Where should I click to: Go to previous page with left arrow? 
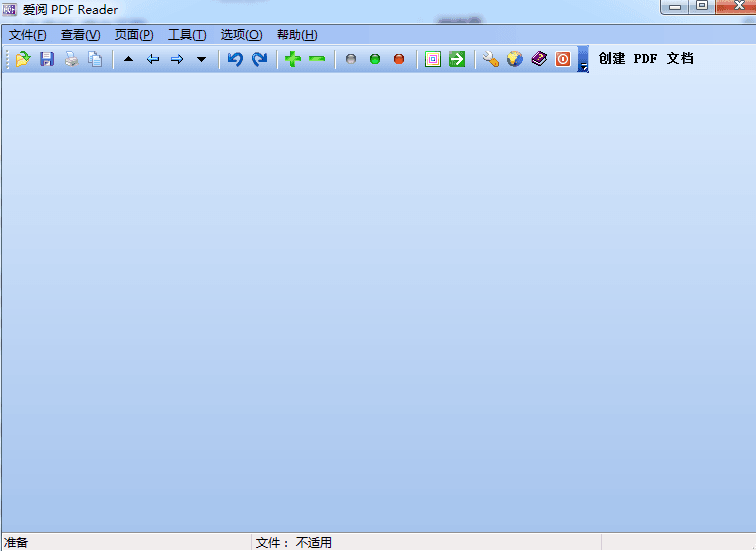click(x=153, y=59)
